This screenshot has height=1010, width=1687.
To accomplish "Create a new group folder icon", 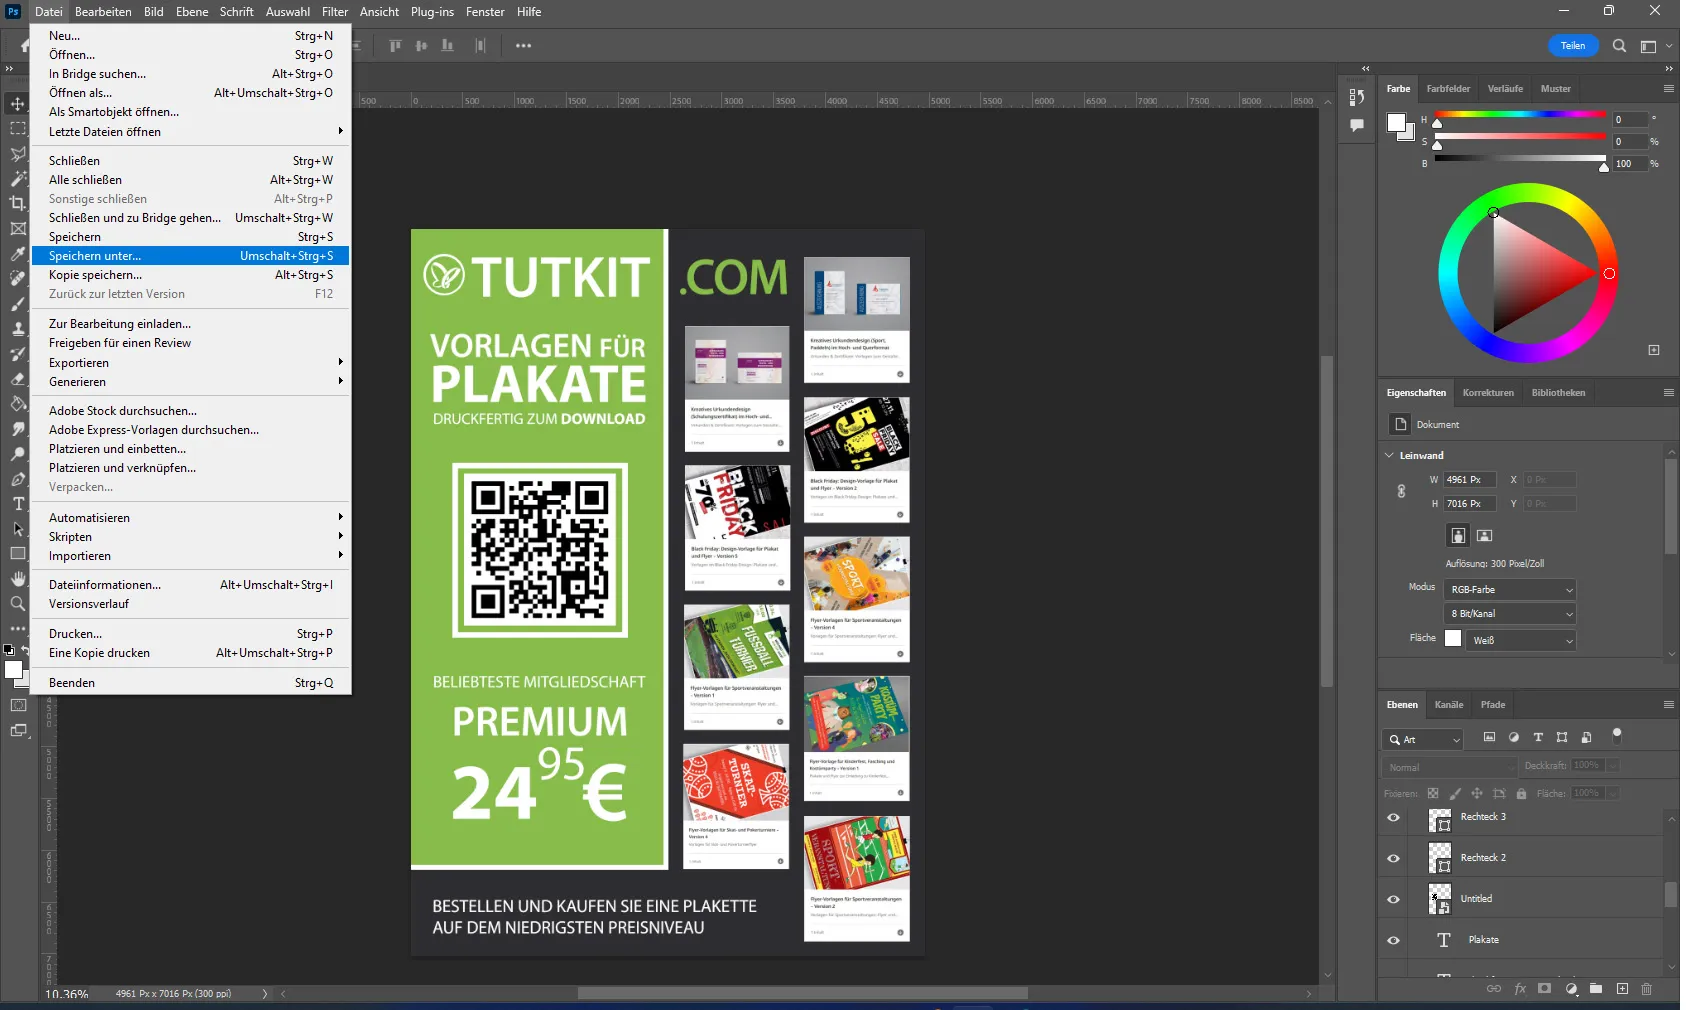I will coord(1596,989).
